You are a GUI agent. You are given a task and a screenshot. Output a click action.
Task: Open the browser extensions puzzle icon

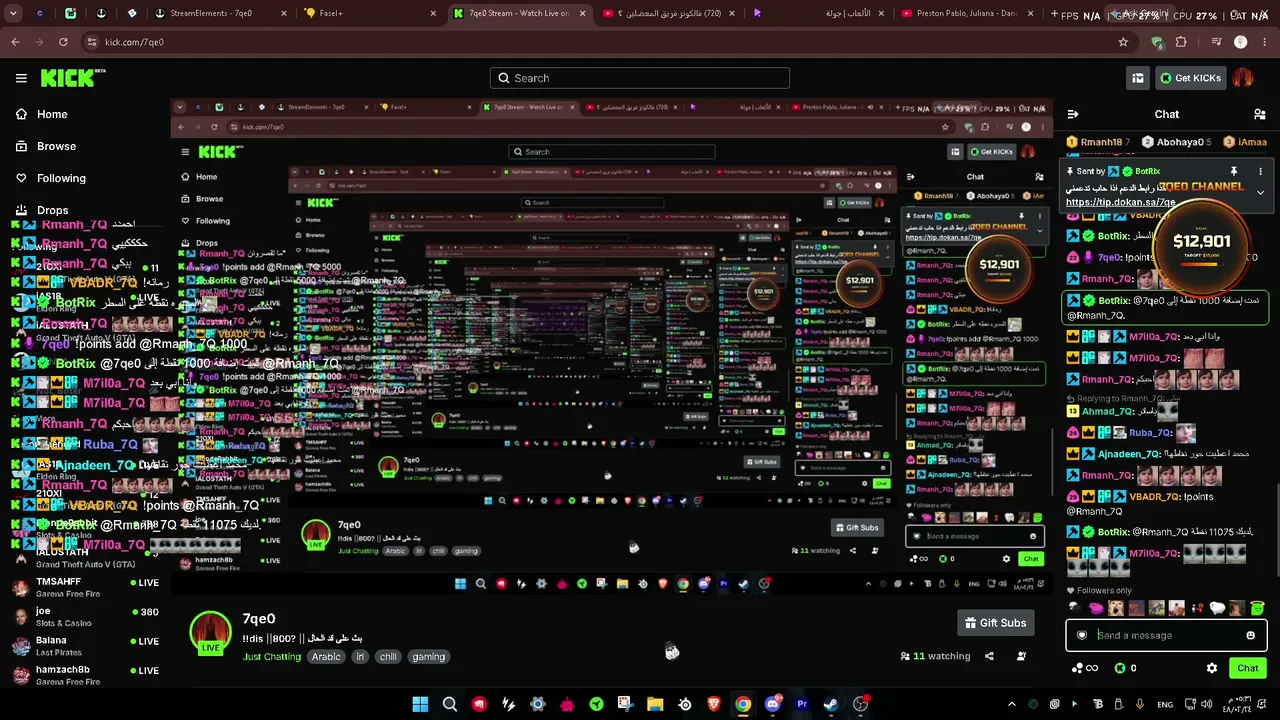1181,42
